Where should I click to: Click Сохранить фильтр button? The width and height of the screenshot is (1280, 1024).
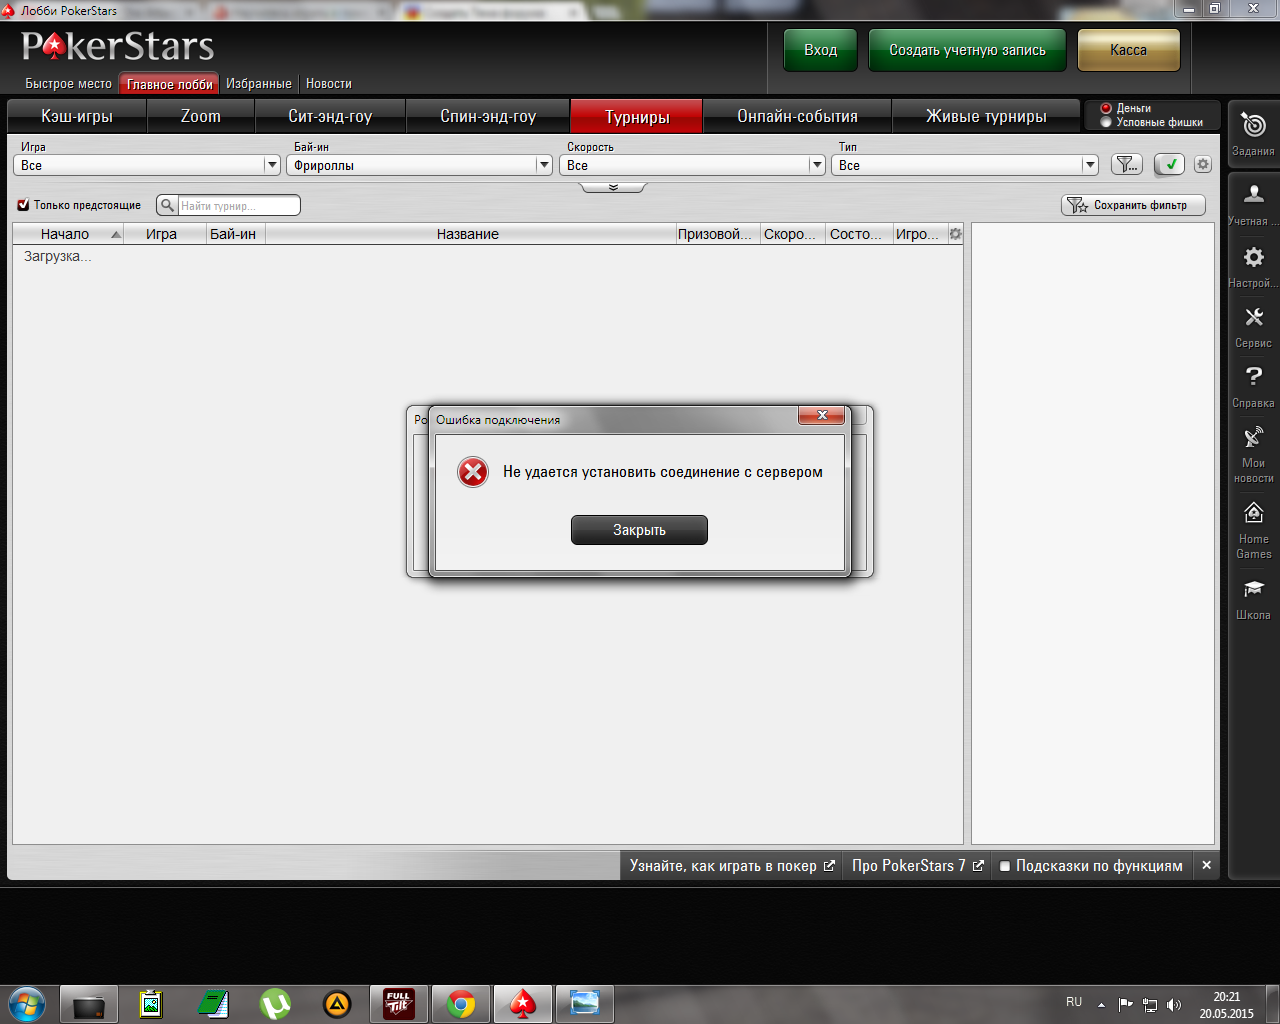[1133, 205]
